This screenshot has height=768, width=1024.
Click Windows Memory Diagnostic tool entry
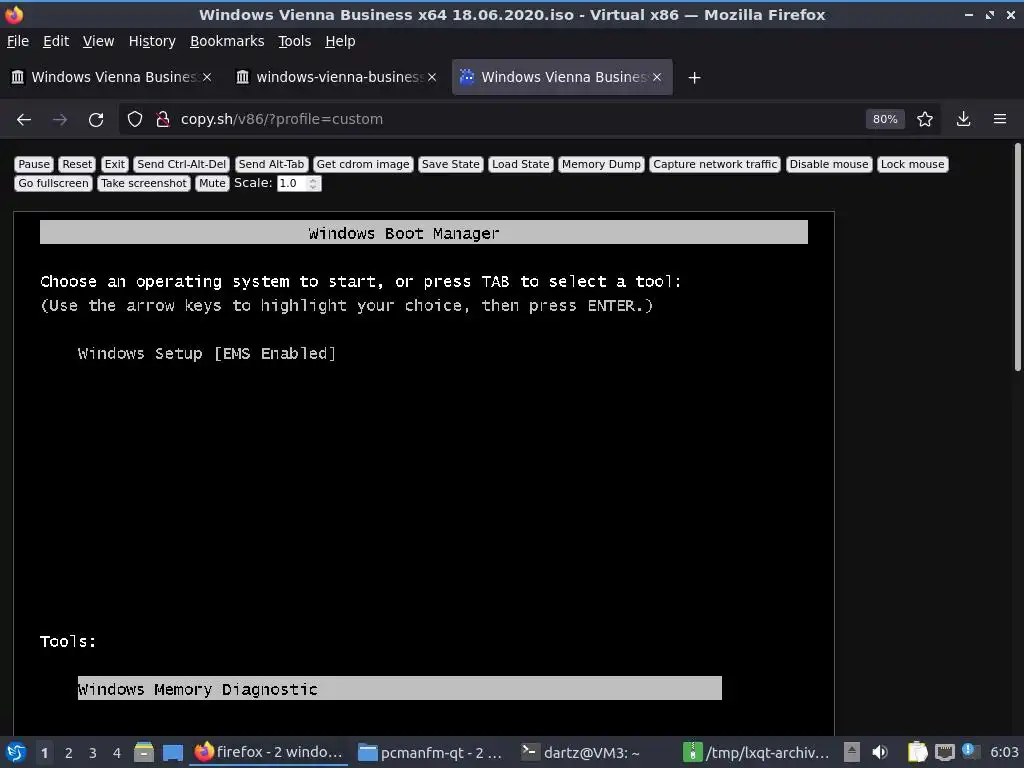coord(400,688)
